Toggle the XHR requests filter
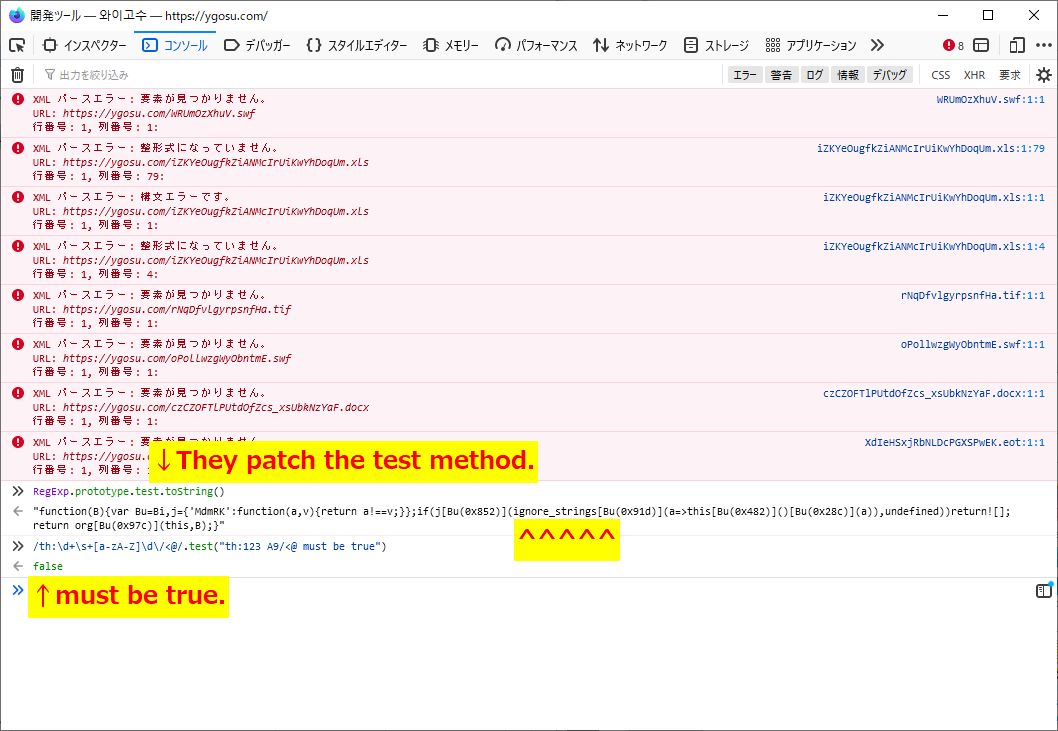The image size is (1058, 731). tap(972, 74)
